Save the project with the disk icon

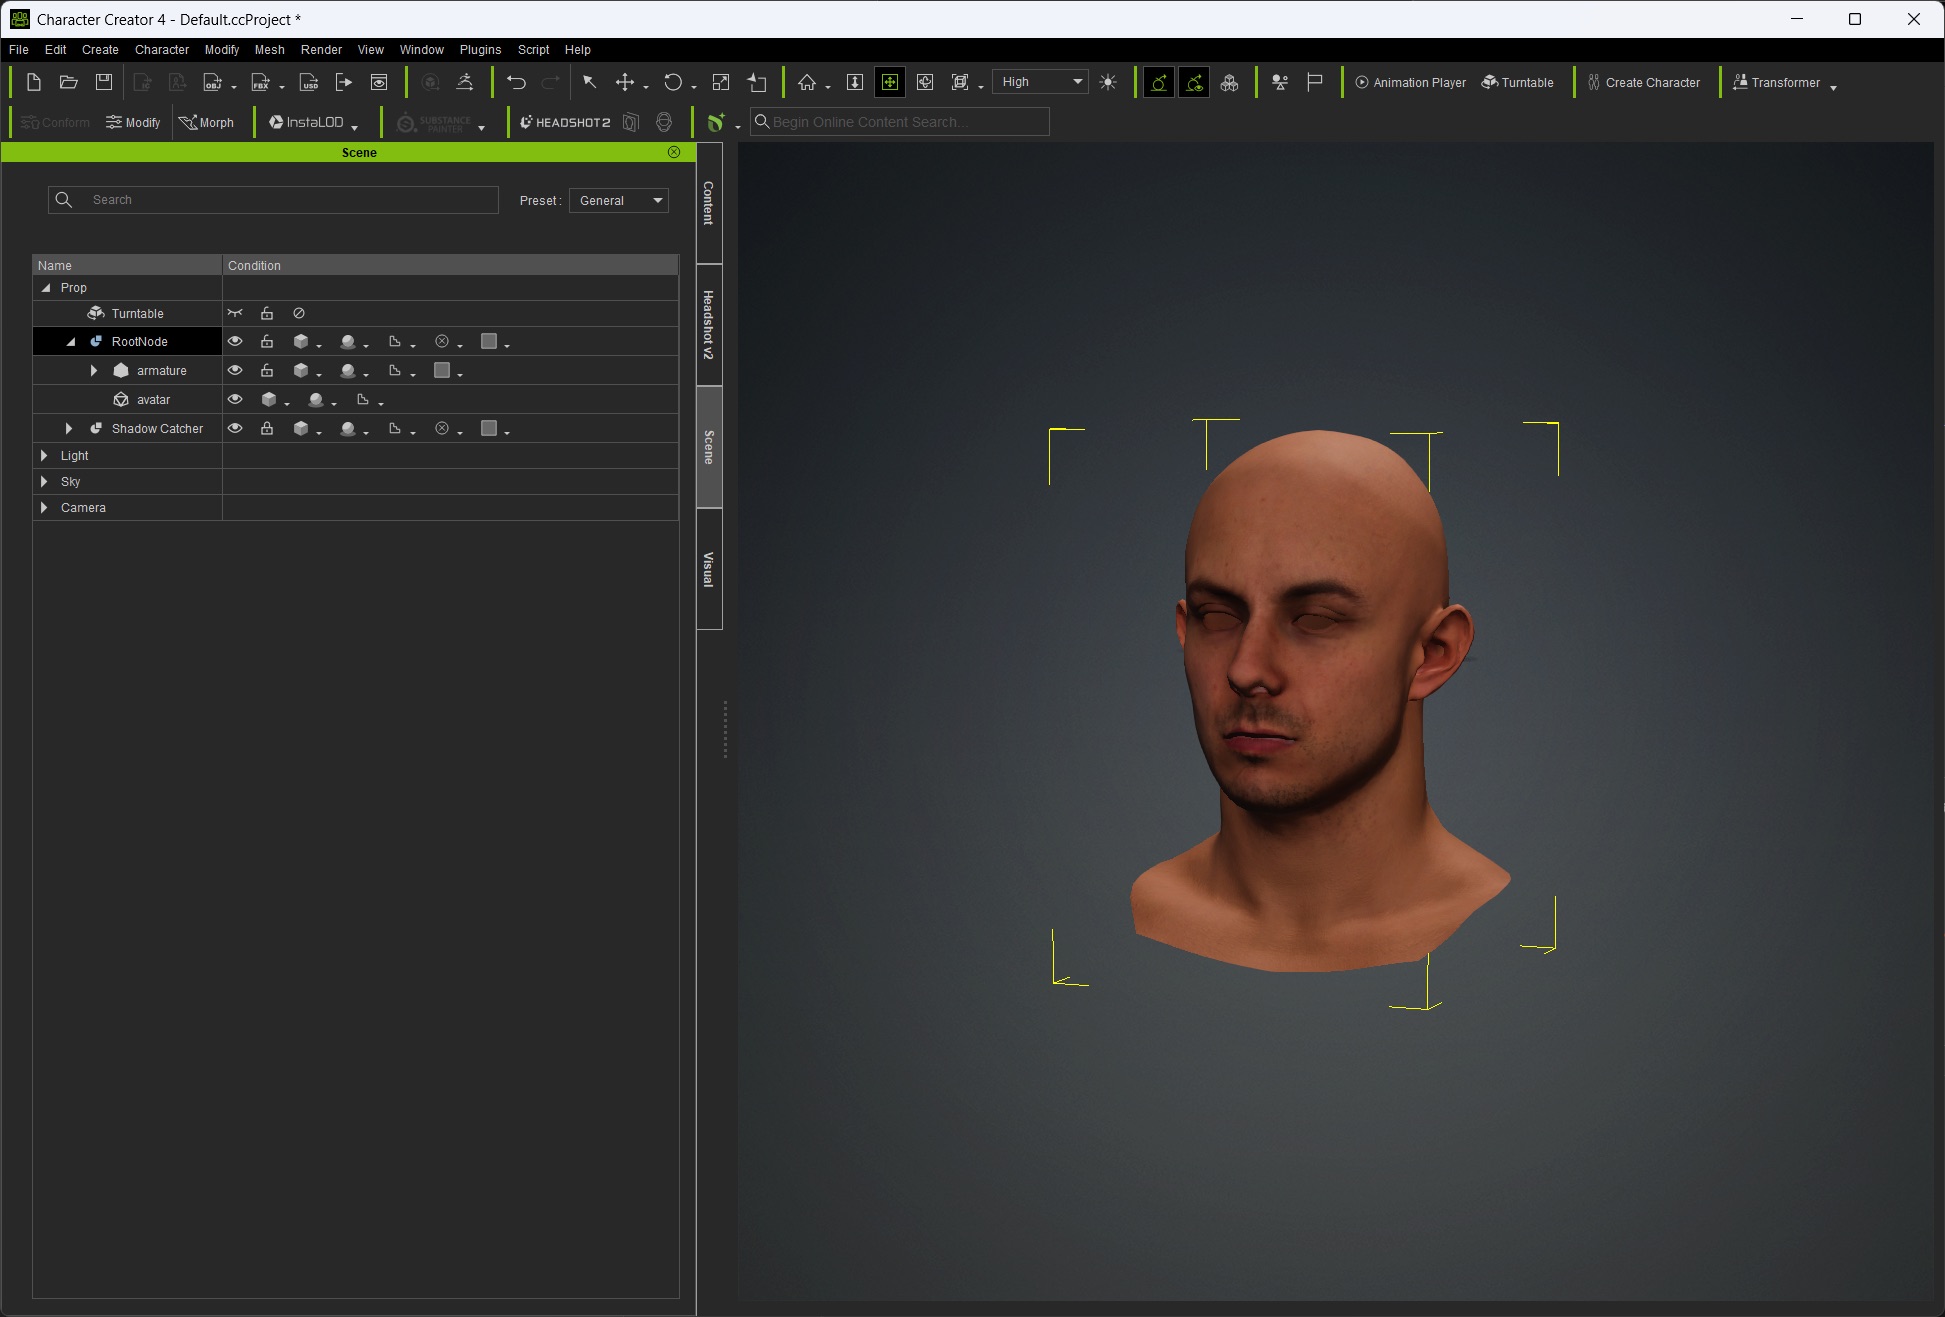pyautogui.click(x=104, y=82)
